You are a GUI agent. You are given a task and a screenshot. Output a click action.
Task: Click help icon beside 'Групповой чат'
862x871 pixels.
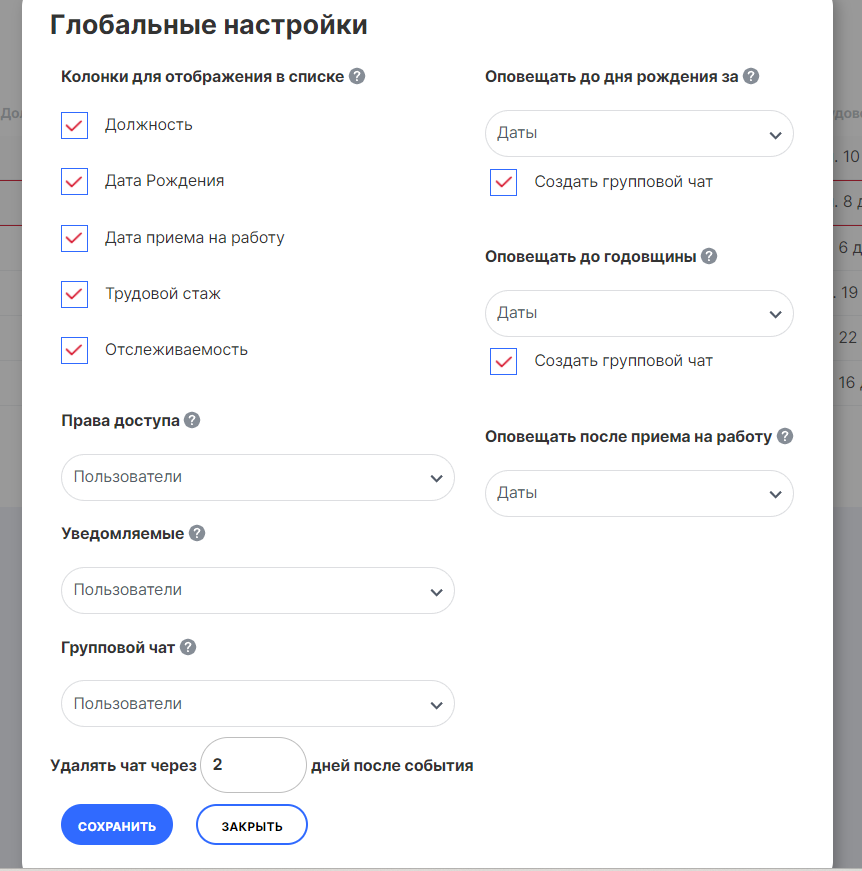(188, 647)
